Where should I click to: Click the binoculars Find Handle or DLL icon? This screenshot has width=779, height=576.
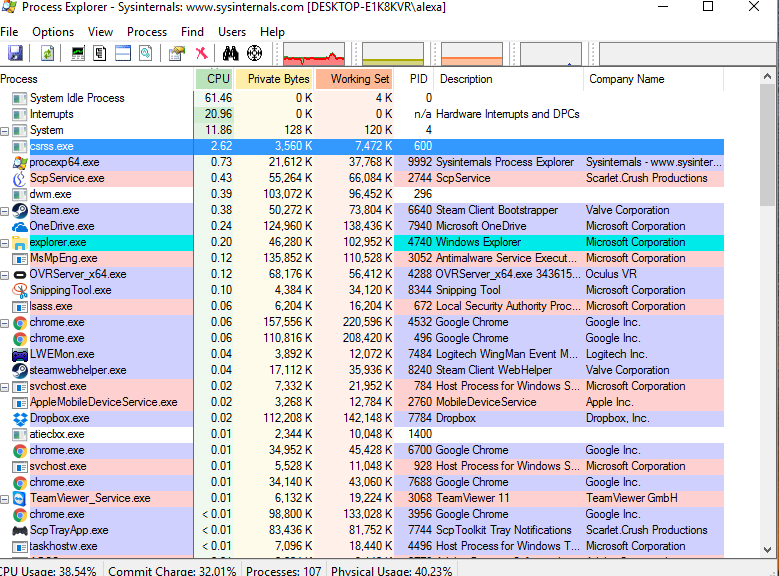point(230,53)
